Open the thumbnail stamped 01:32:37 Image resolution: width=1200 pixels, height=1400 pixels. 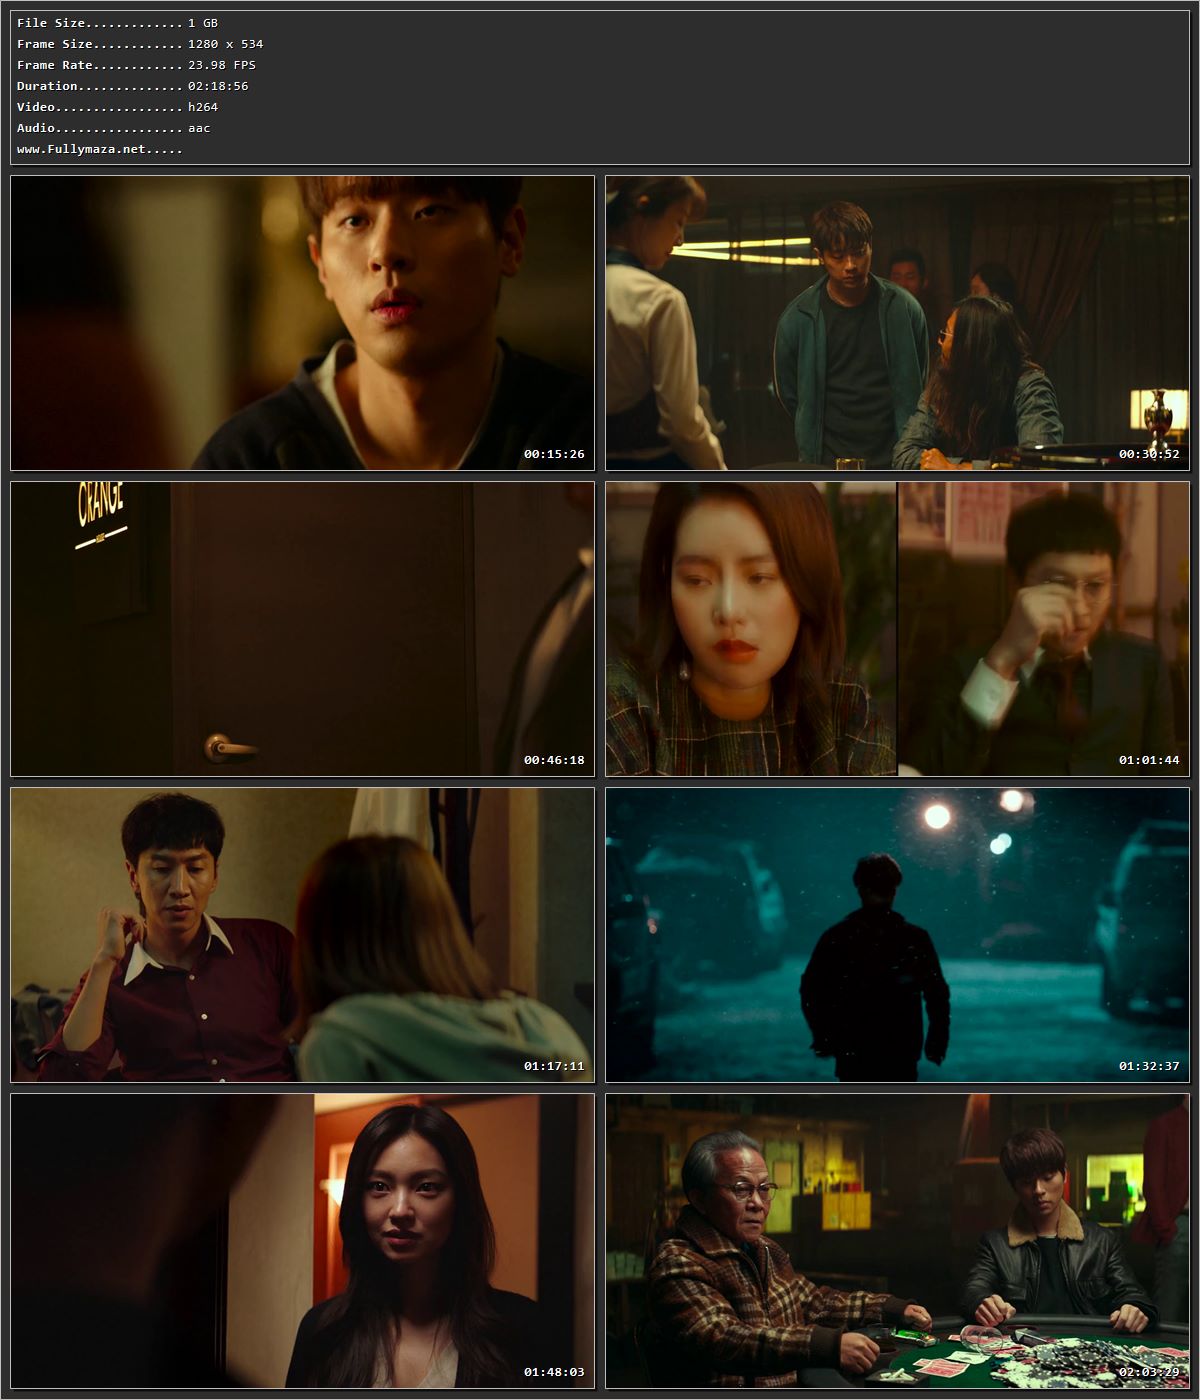[897, 935]
